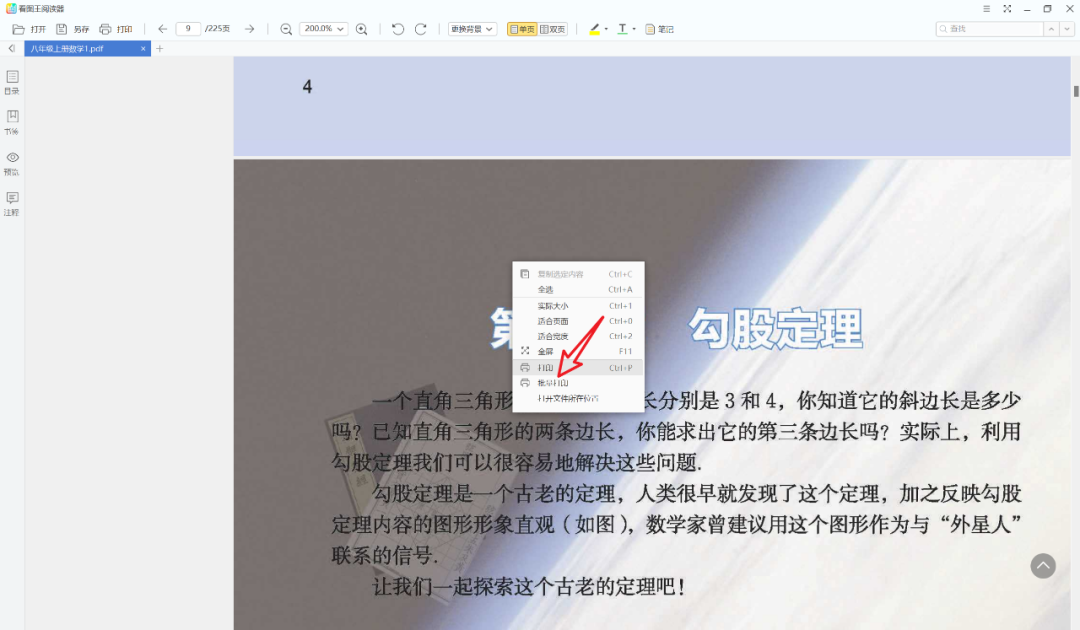The height and width of the screenshot is (630, 1080).
Task: Open the bookmark sidebar panel
Action: (x=12, y=122)
